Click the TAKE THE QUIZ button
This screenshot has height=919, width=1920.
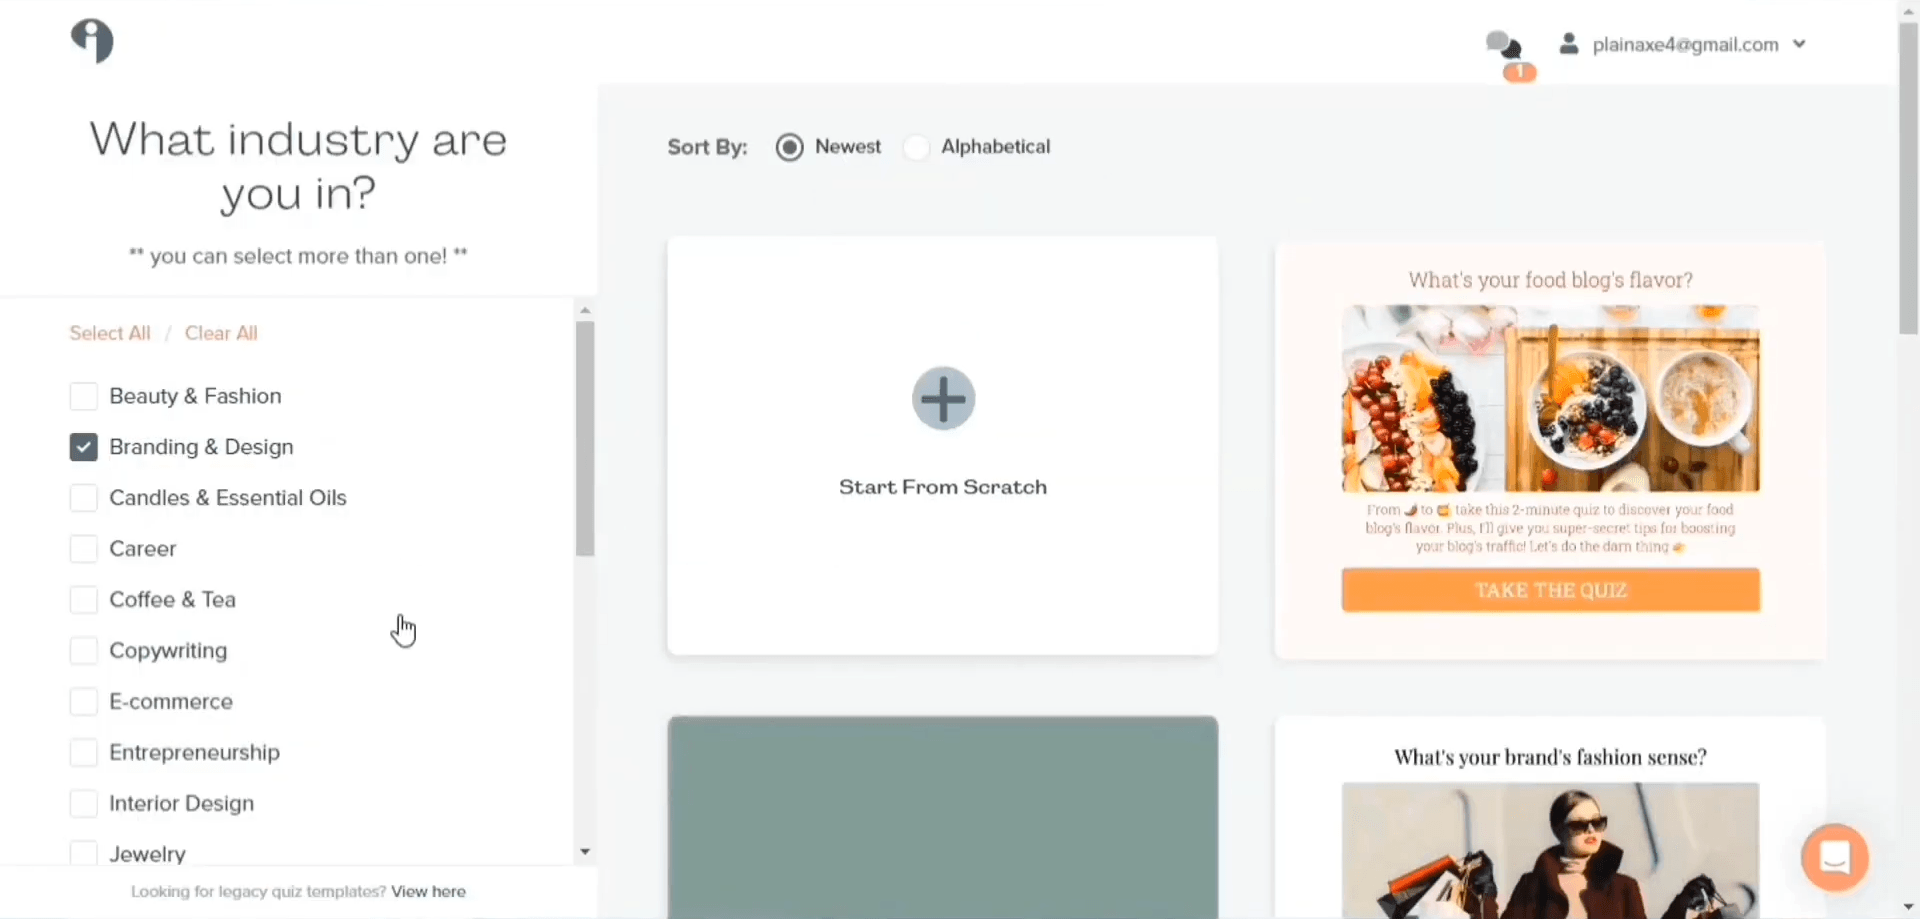(x=1550, y=590)
